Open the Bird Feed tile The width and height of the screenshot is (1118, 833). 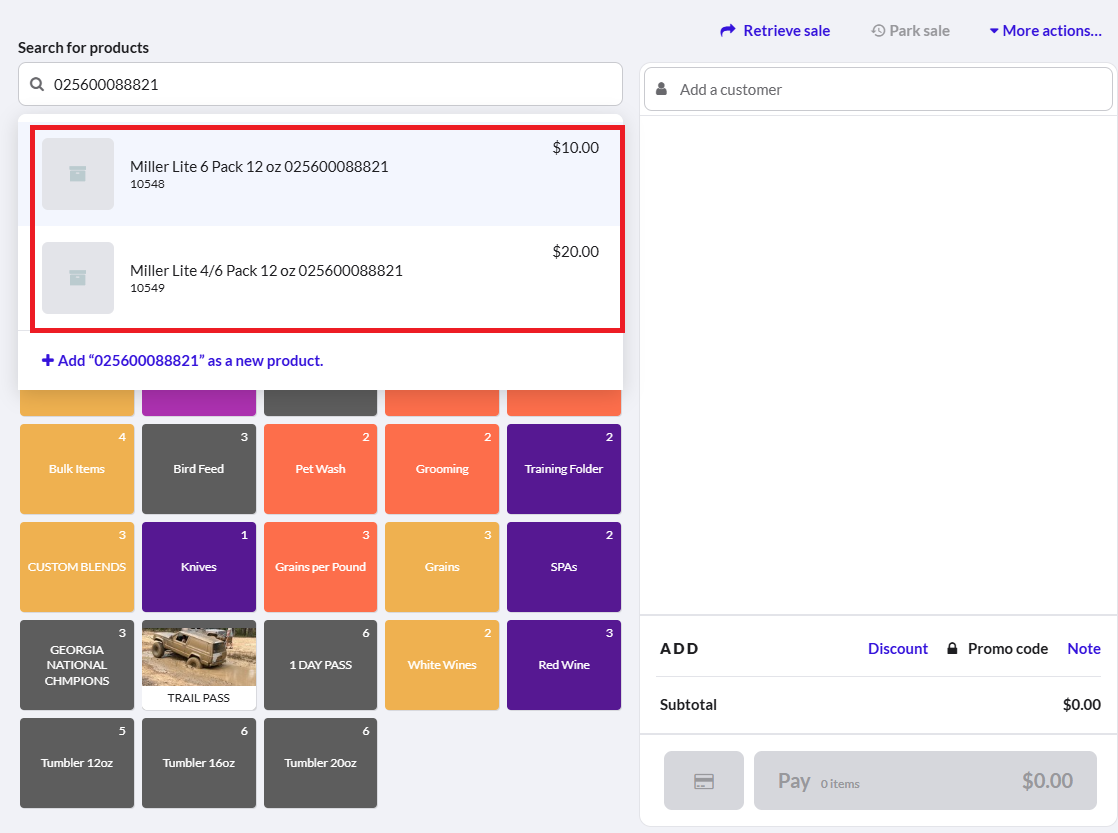point(199,469)
